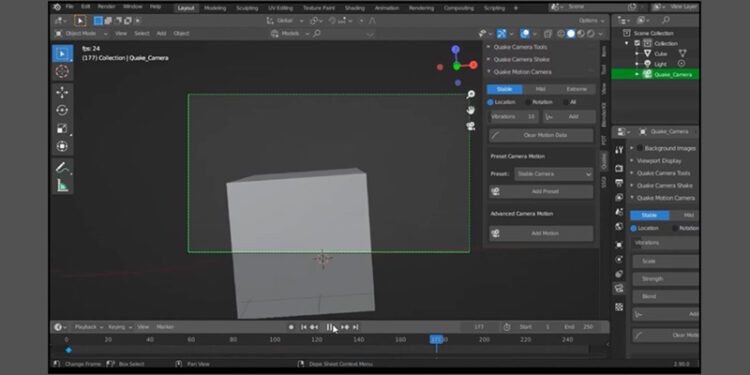Viewport: 750px width, 375px height.
Task: Open the Output properties tab icon
Action: (619, 183)
